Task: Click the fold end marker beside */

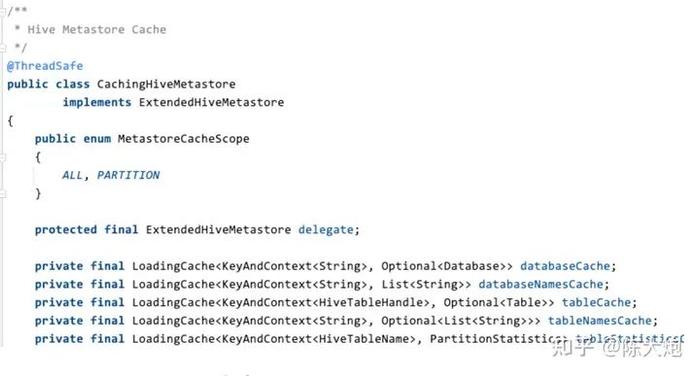Action: click(2, 47)
